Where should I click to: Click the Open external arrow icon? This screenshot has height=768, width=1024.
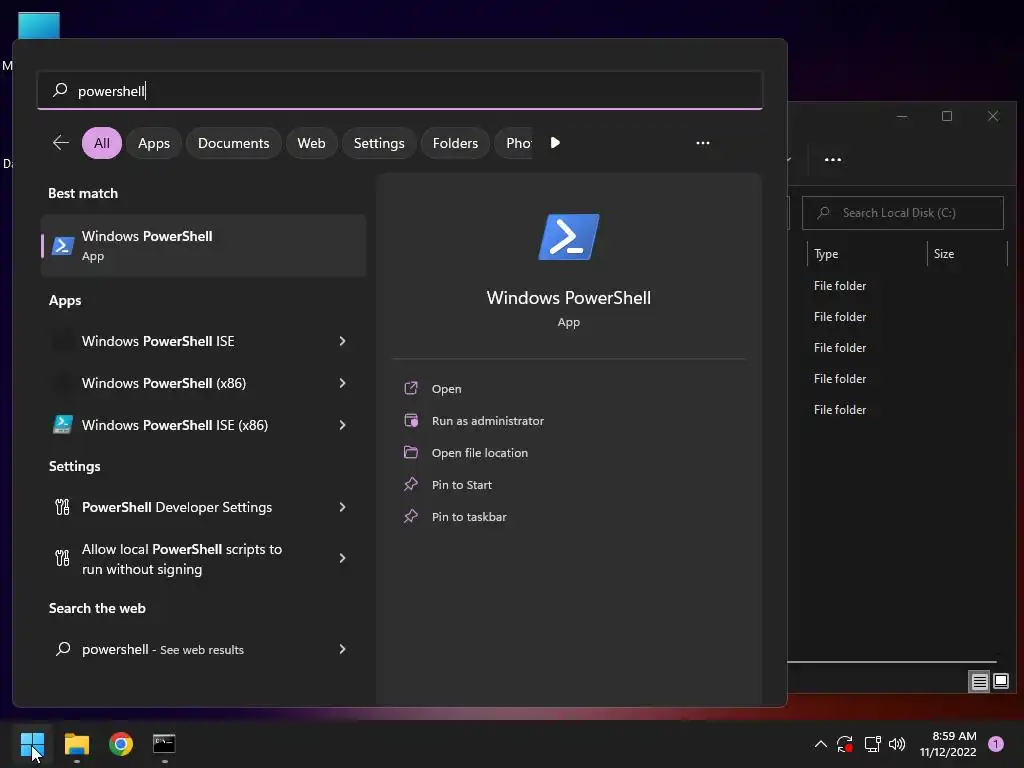[x=411, y=388]
